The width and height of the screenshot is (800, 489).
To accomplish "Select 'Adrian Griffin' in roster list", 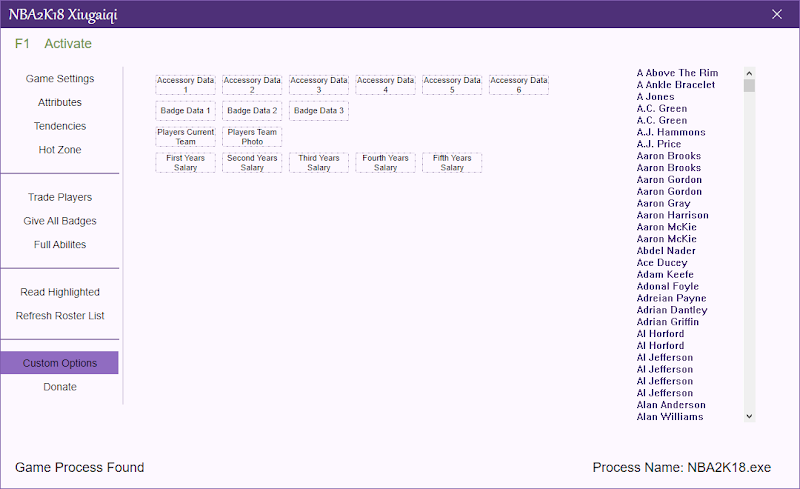I will click(x=667, y=322).
